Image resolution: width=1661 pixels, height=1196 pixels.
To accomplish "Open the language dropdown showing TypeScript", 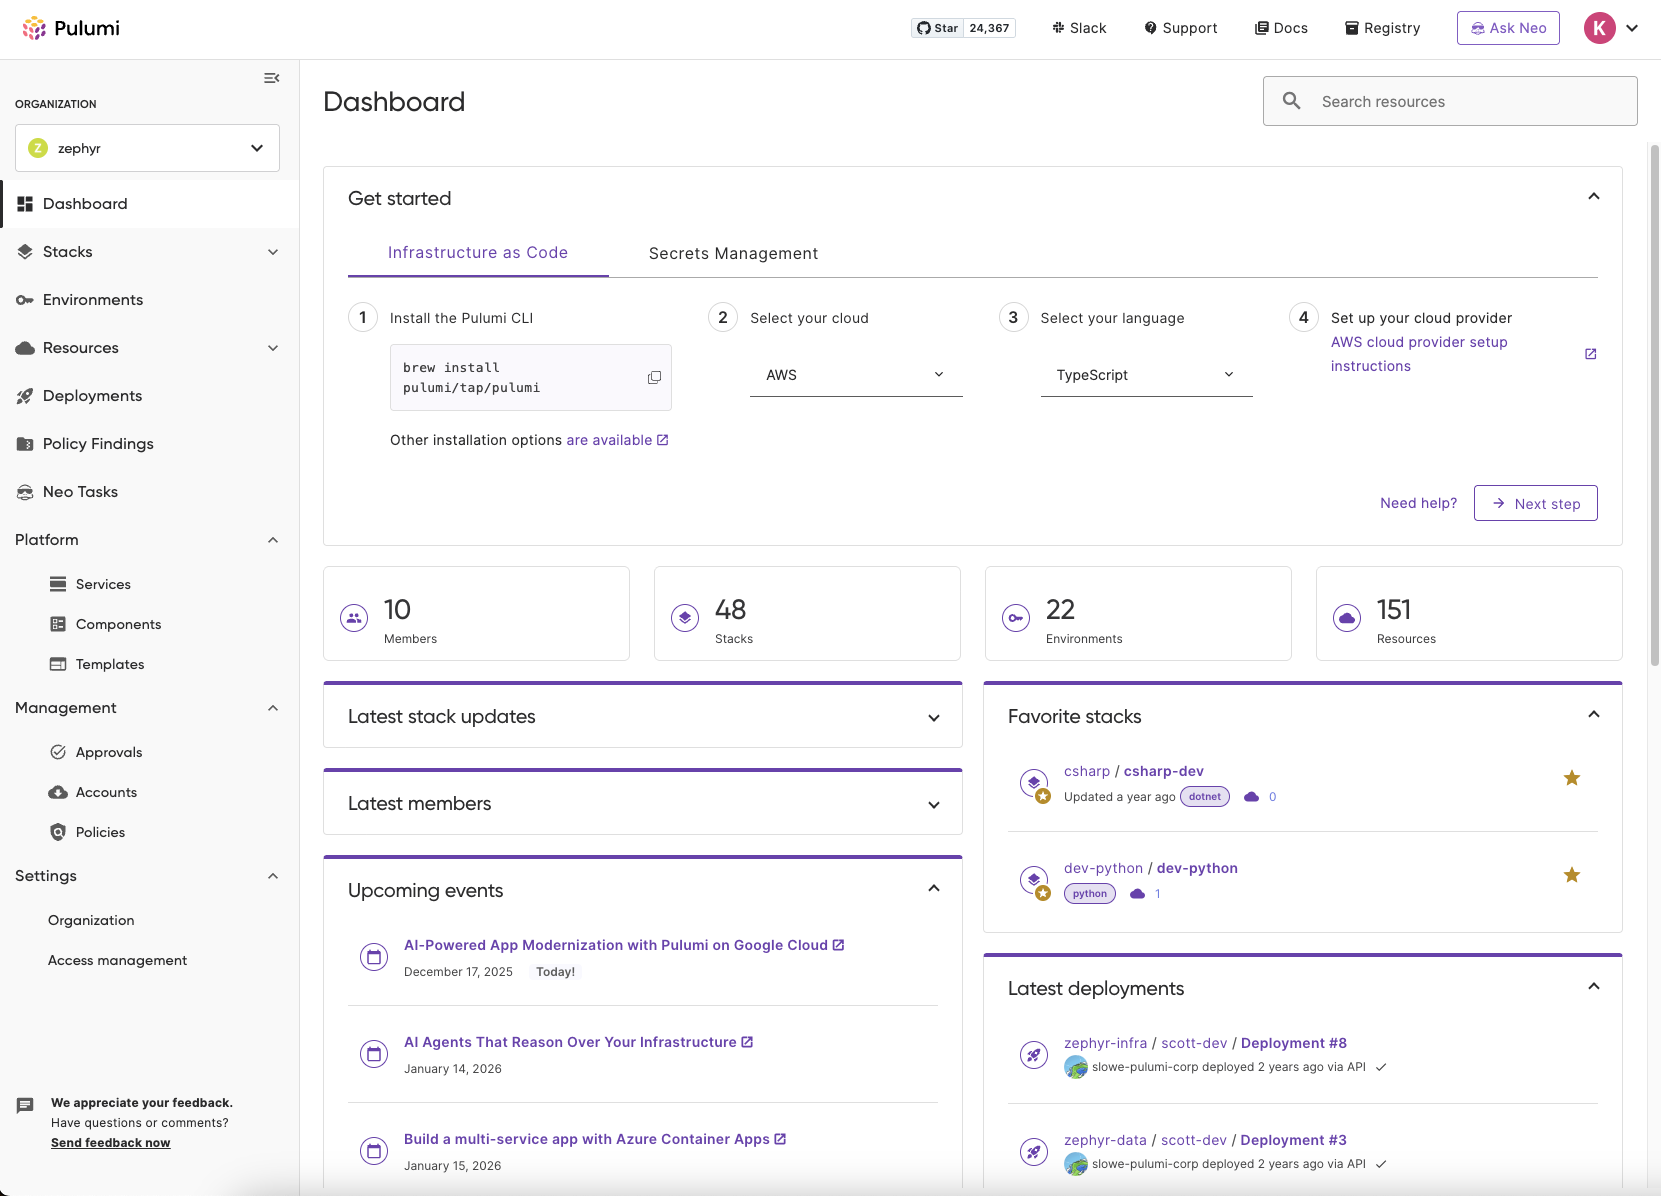I will point(1146,375).
